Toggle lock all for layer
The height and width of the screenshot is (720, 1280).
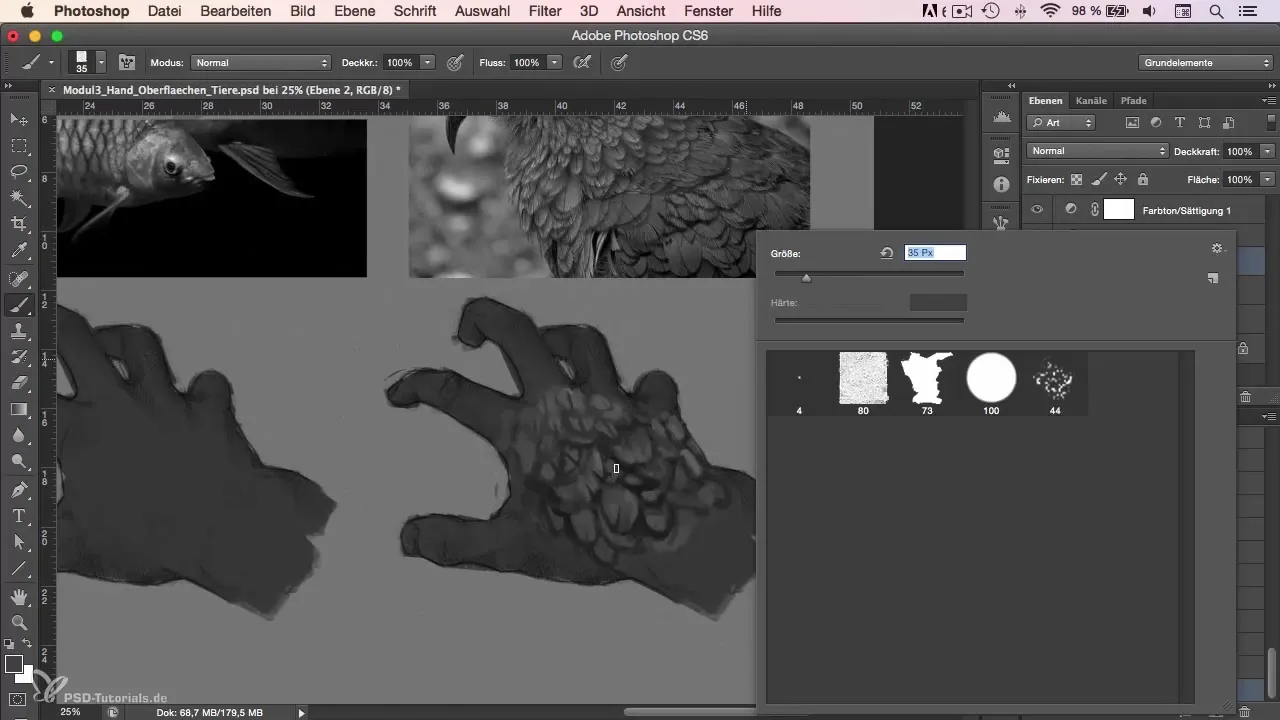1143,180
